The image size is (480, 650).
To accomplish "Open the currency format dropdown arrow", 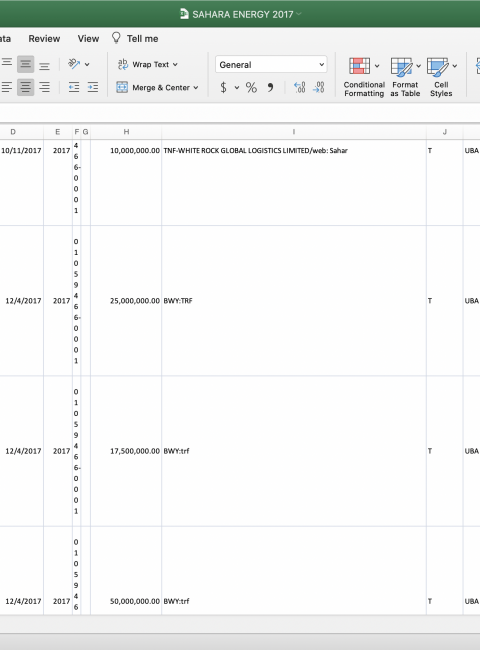I will [237, 87].
